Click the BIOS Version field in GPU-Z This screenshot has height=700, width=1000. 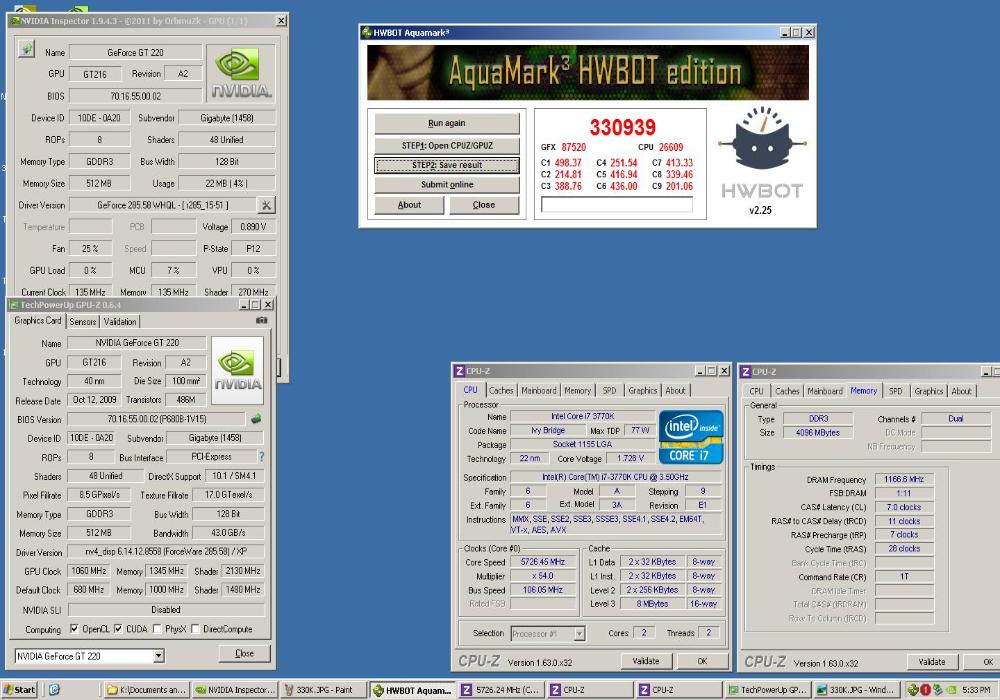(x=156, y=419)
